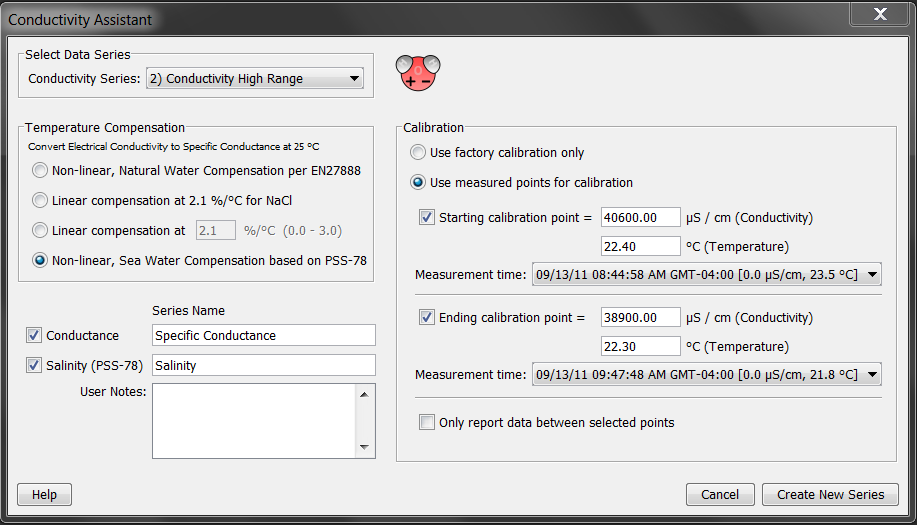Disable the Starting calibration point checkbox
Viewport: 917px width, 525px height.
[x=428, y=217]
